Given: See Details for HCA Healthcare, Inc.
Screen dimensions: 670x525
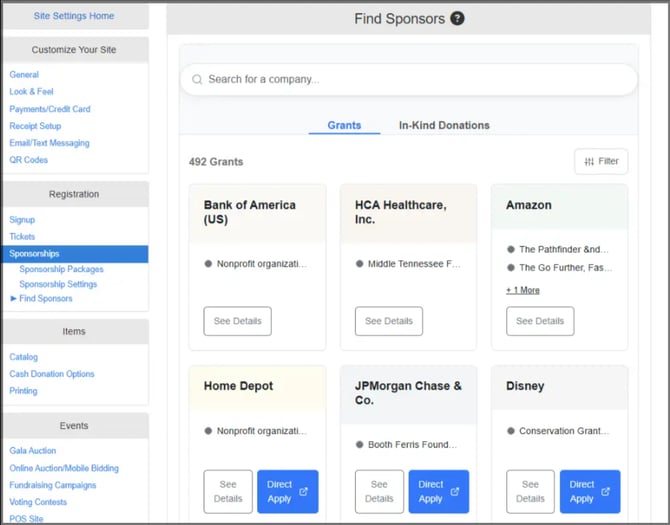Looking at the screenshot, I should coord(388,321).
